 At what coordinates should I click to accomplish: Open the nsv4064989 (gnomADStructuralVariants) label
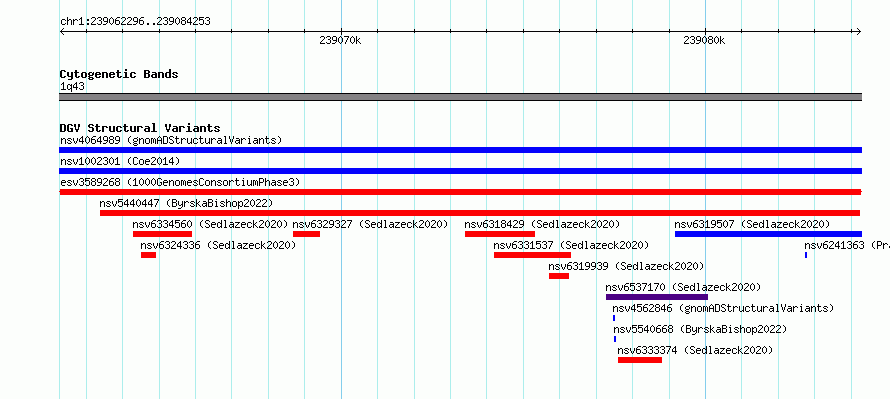pos(171,140)
